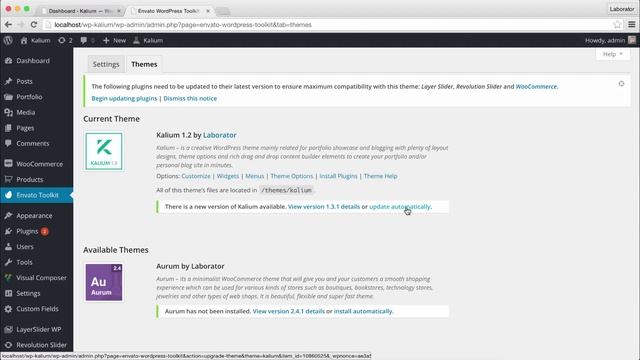
Task: Click the Visual Composer sidebar icon
Action: tap(8, 278)
